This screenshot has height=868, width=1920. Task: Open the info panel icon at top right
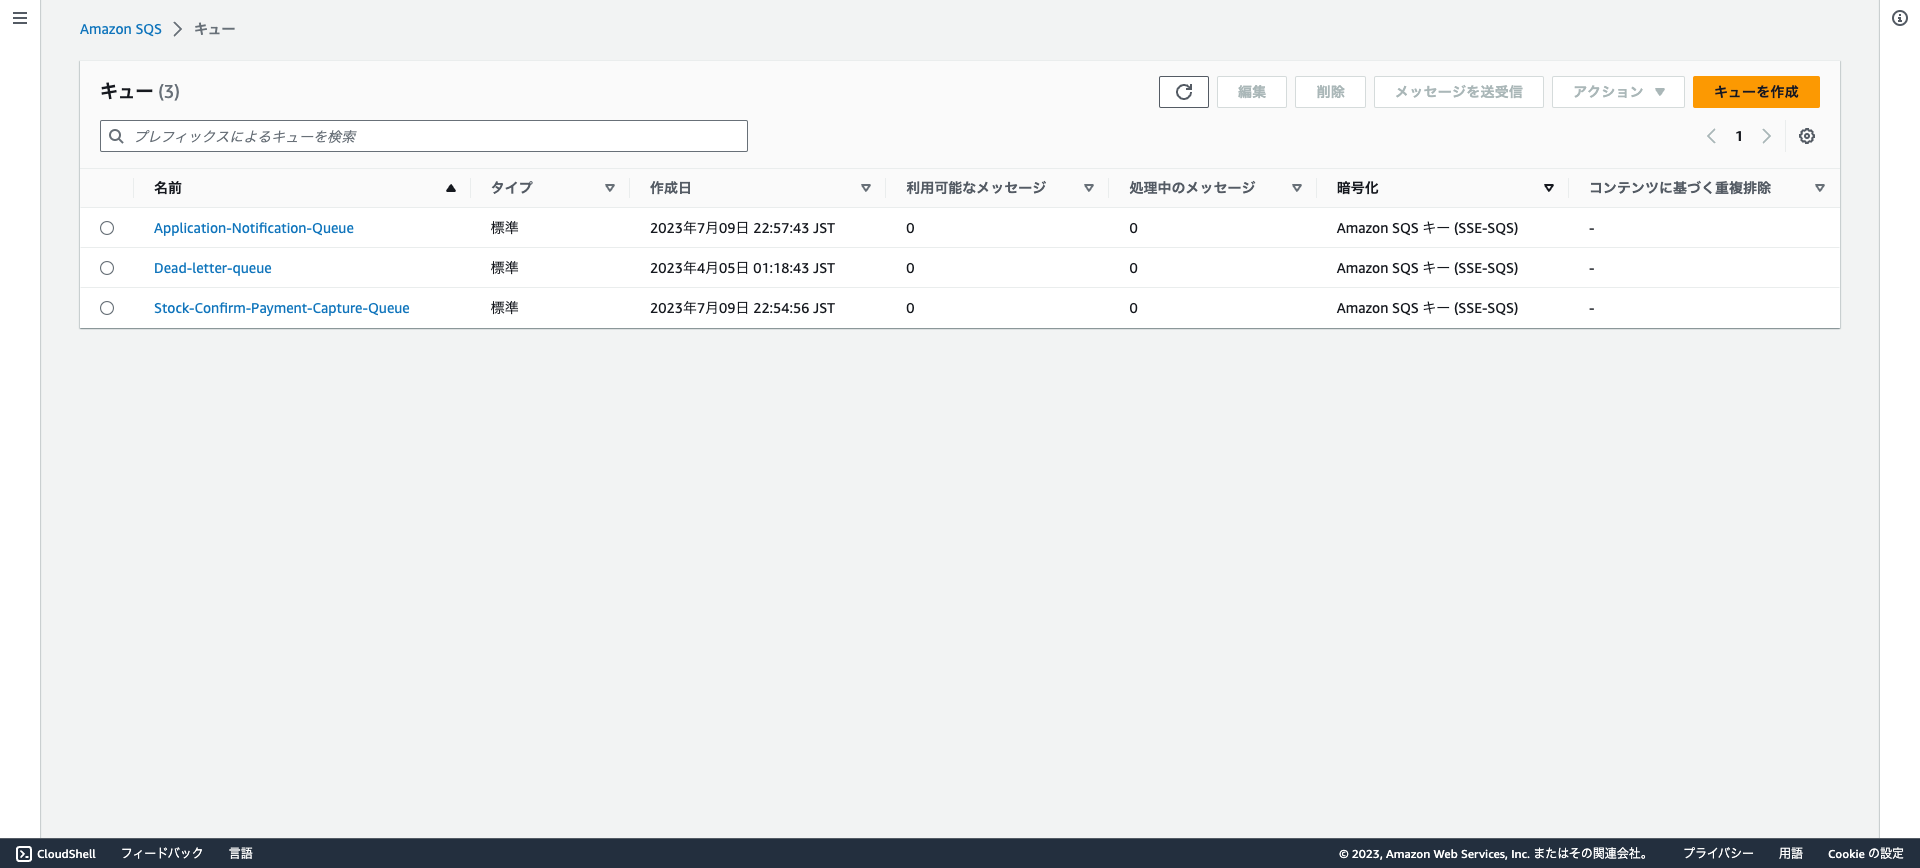1900,18
